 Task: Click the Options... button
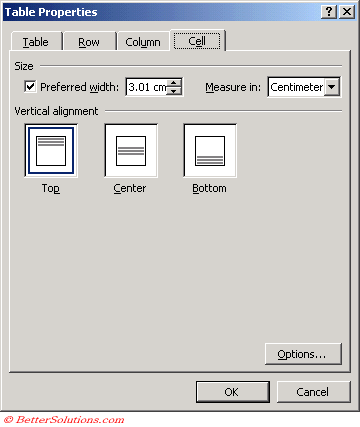(303, 354)
